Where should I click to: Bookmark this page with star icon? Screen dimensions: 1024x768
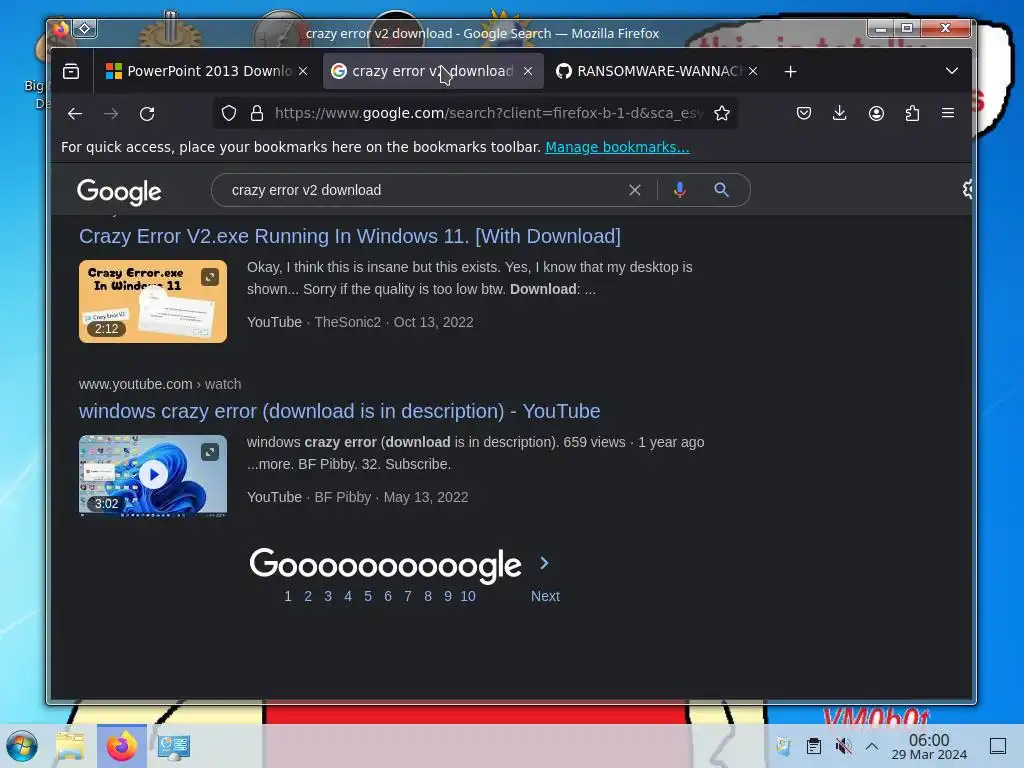(722, 114)
